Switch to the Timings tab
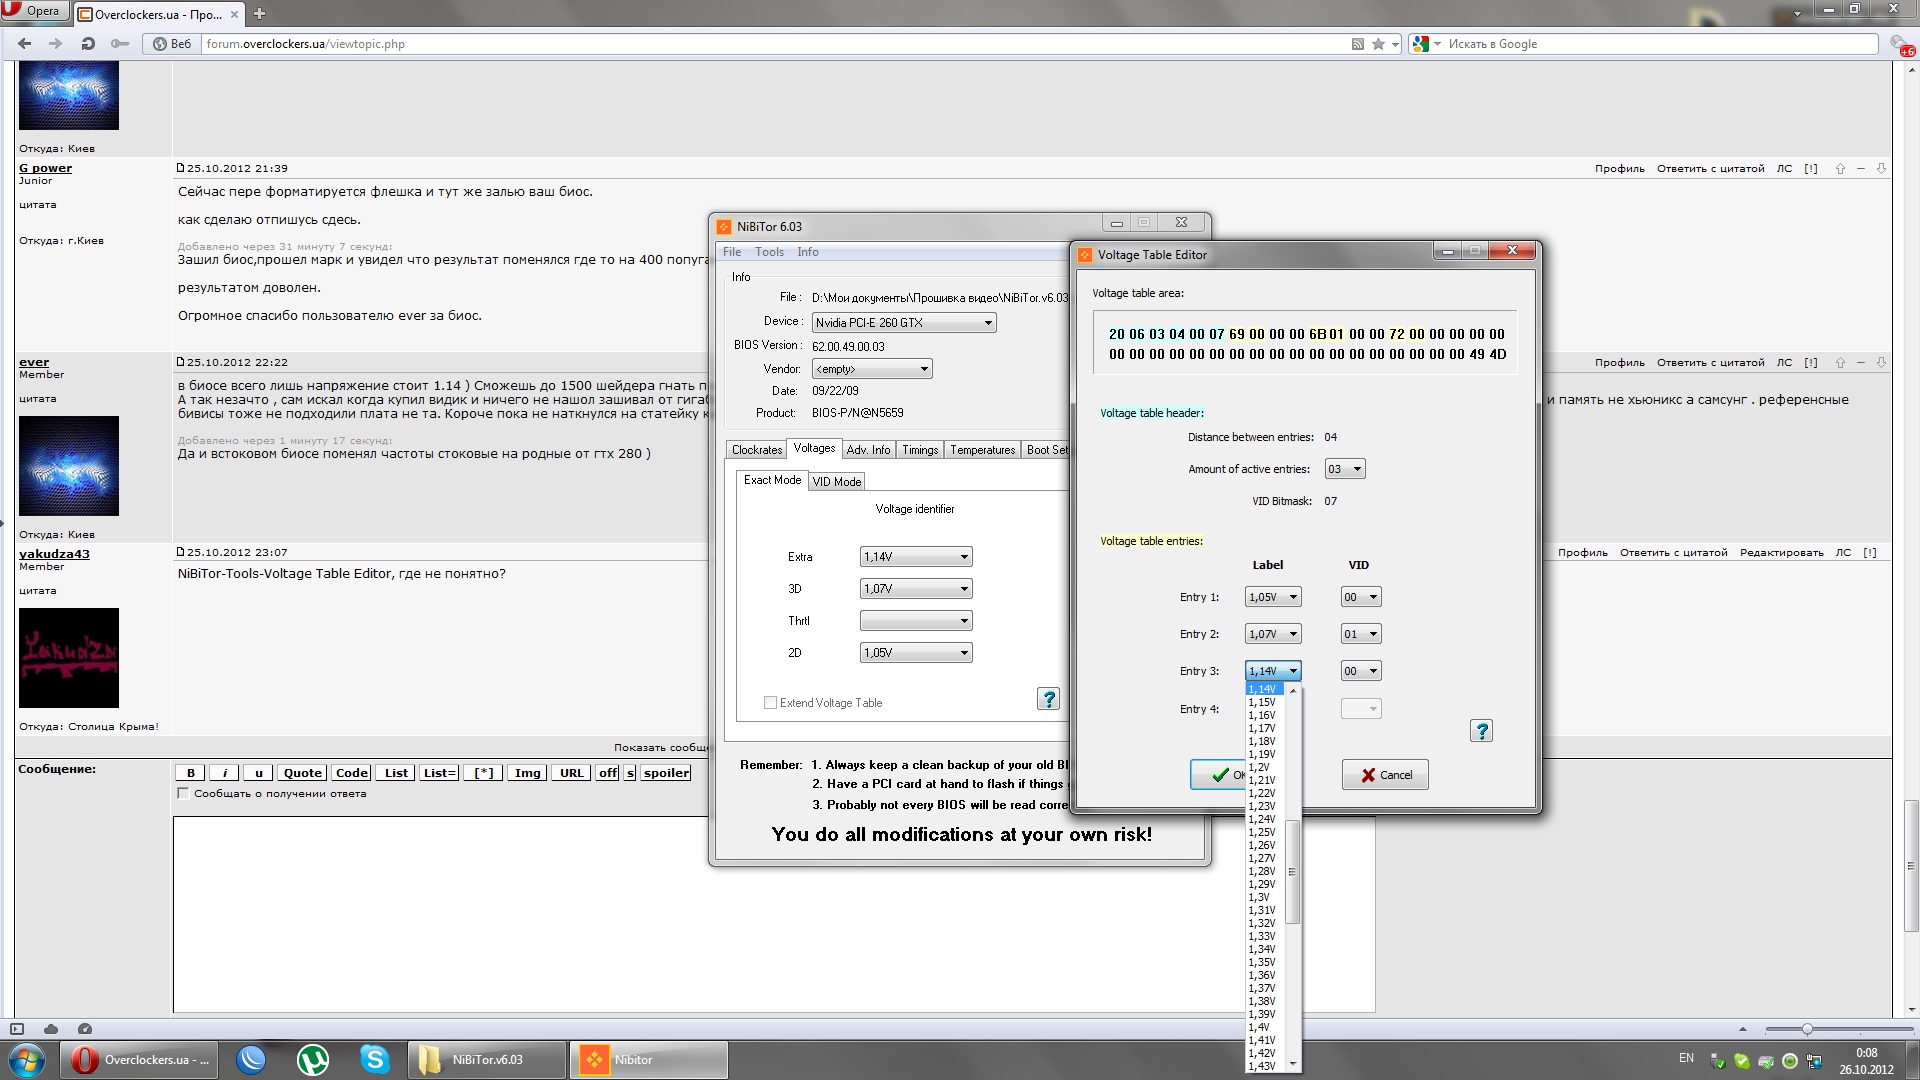1920x1080 pixels. coord(920,450)
